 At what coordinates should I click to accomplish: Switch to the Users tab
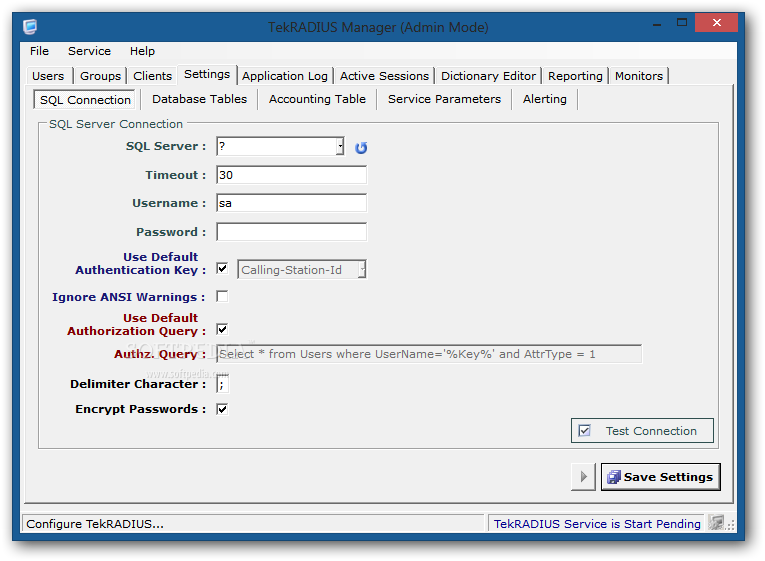(48, 76)
